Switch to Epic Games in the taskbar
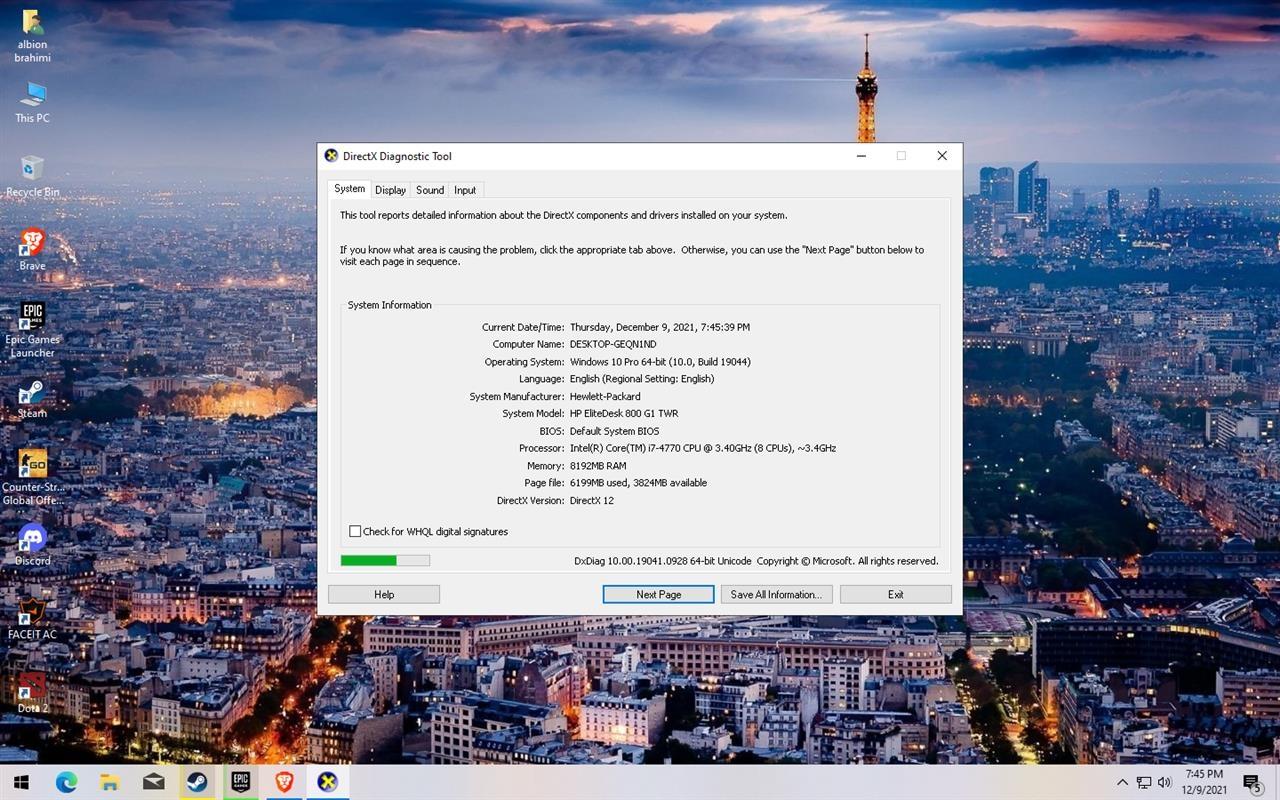Screen dimensions: 1280x800 coord(240,782)
